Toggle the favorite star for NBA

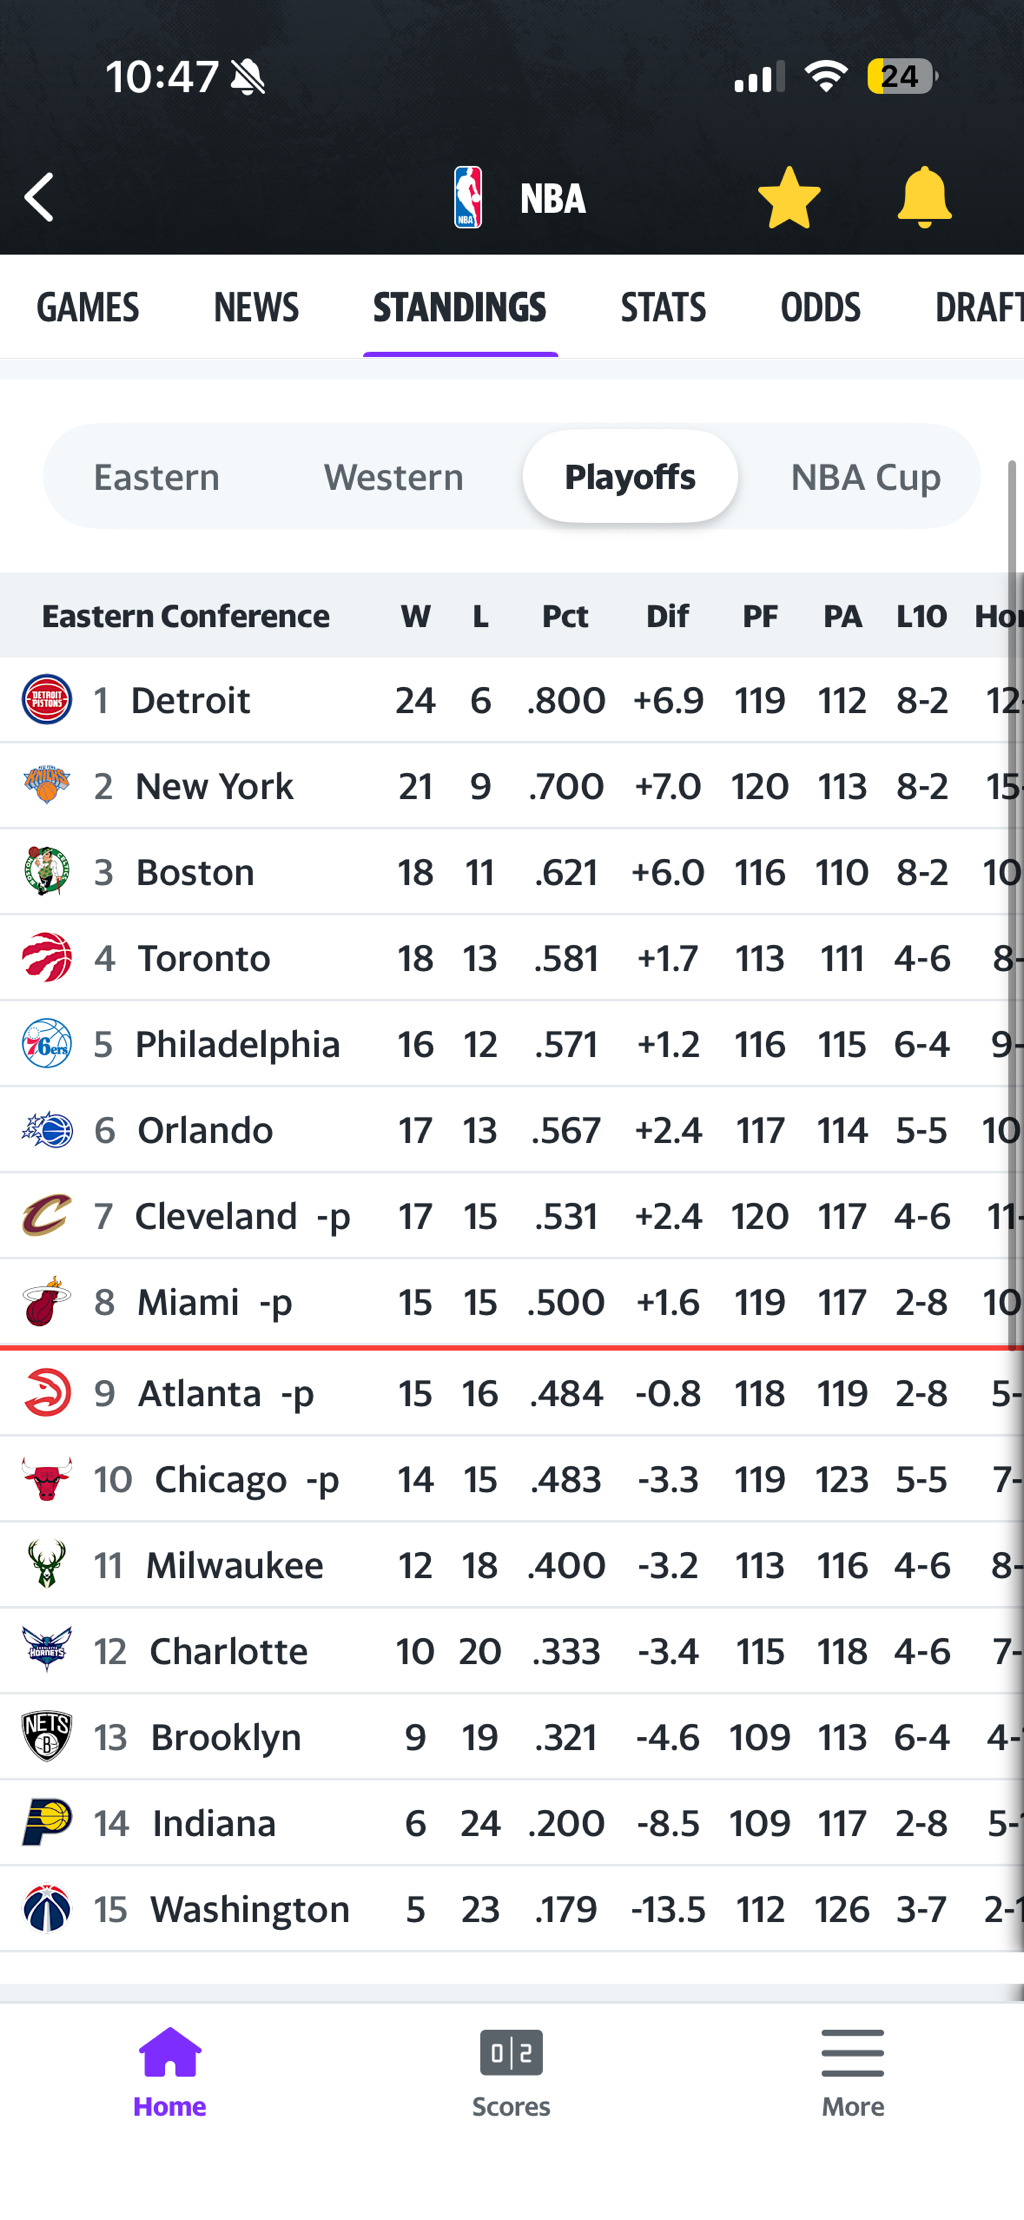tap(789, 197)
